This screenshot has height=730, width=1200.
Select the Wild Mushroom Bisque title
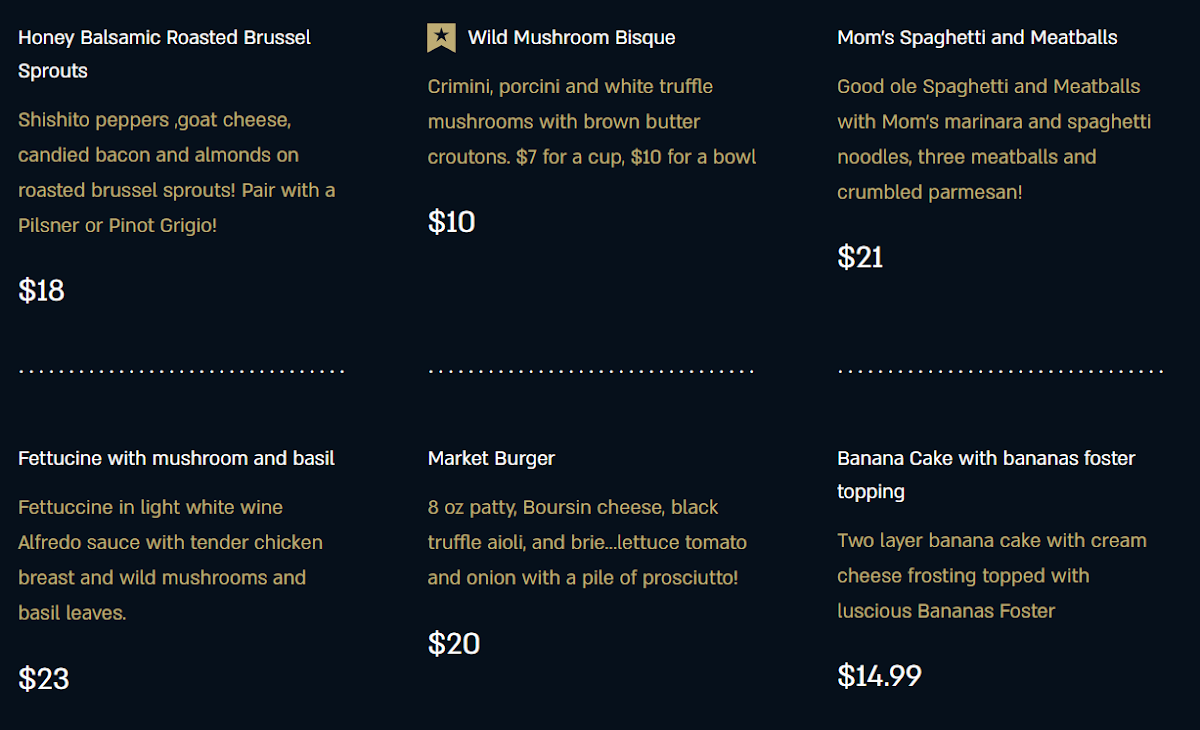pyautogui.click(x=571, y=38)
